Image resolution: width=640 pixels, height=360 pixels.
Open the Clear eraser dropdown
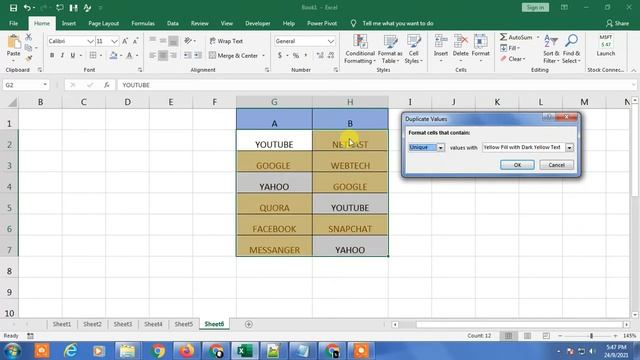[x=513, y=59]
